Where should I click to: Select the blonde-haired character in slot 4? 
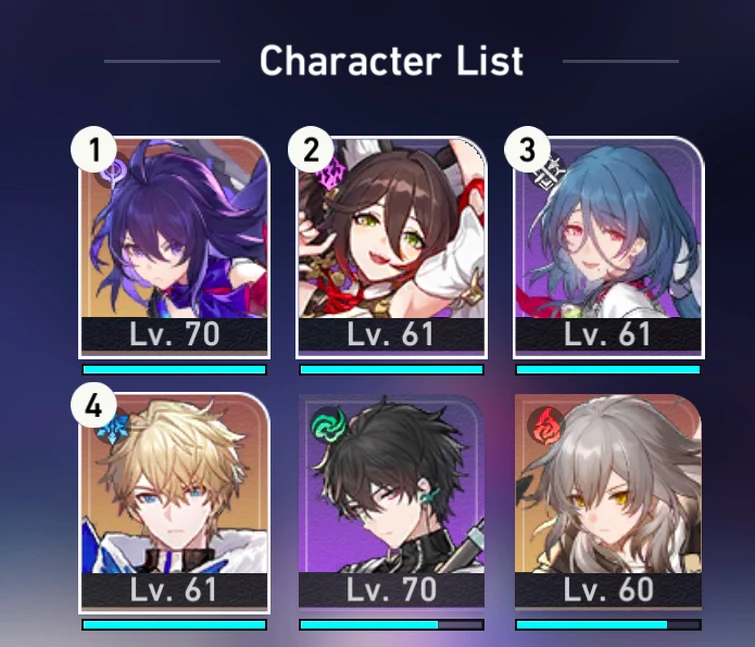174,503
